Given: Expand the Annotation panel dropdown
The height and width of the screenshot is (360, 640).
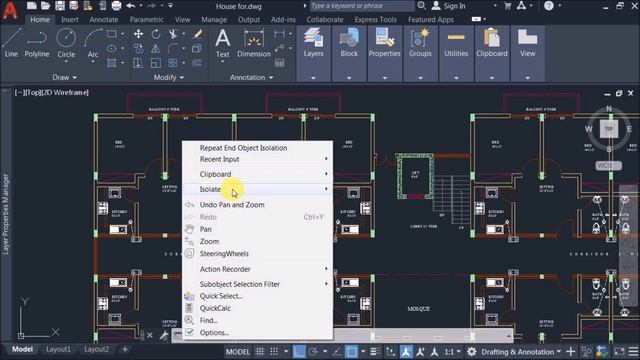Looking at the screenshot, I should pos(251,77).
